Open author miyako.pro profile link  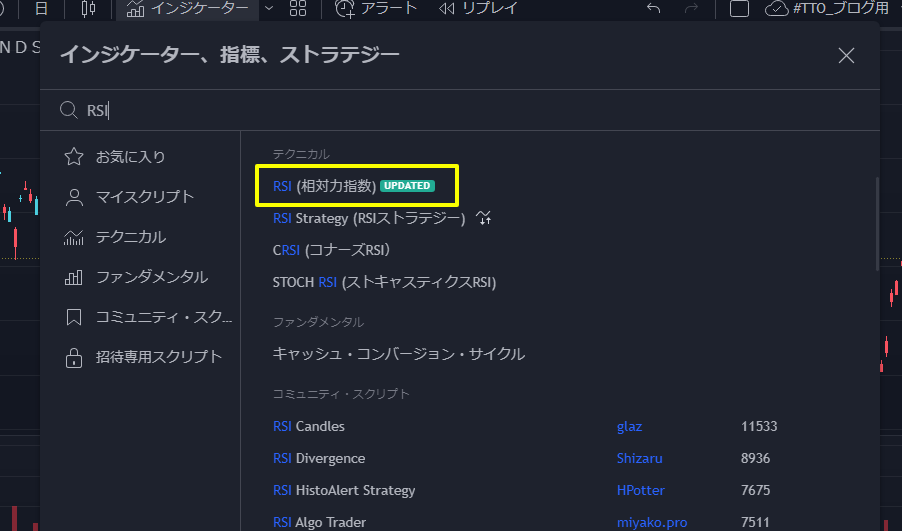click(x=652, y=522)
